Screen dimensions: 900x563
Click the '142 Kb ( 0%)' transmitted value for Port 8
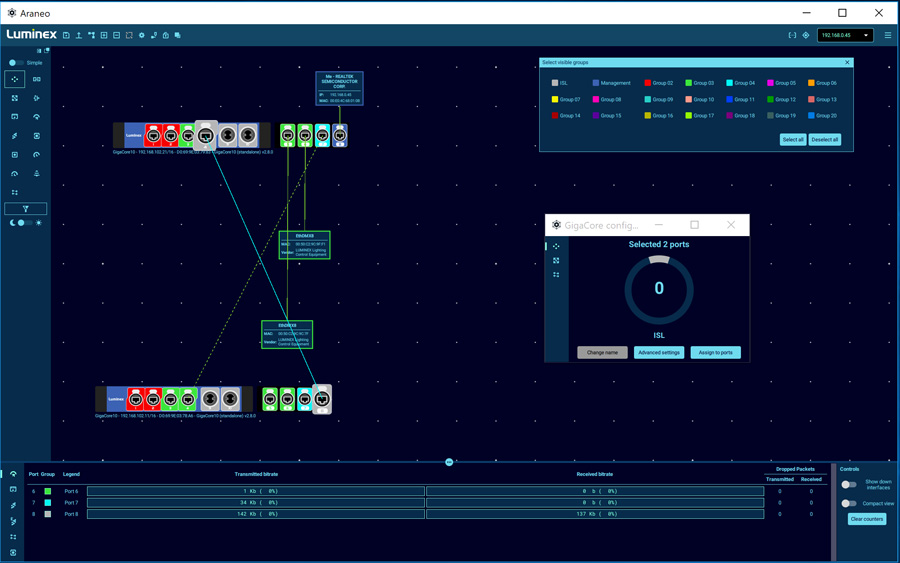tap(256, 514)
